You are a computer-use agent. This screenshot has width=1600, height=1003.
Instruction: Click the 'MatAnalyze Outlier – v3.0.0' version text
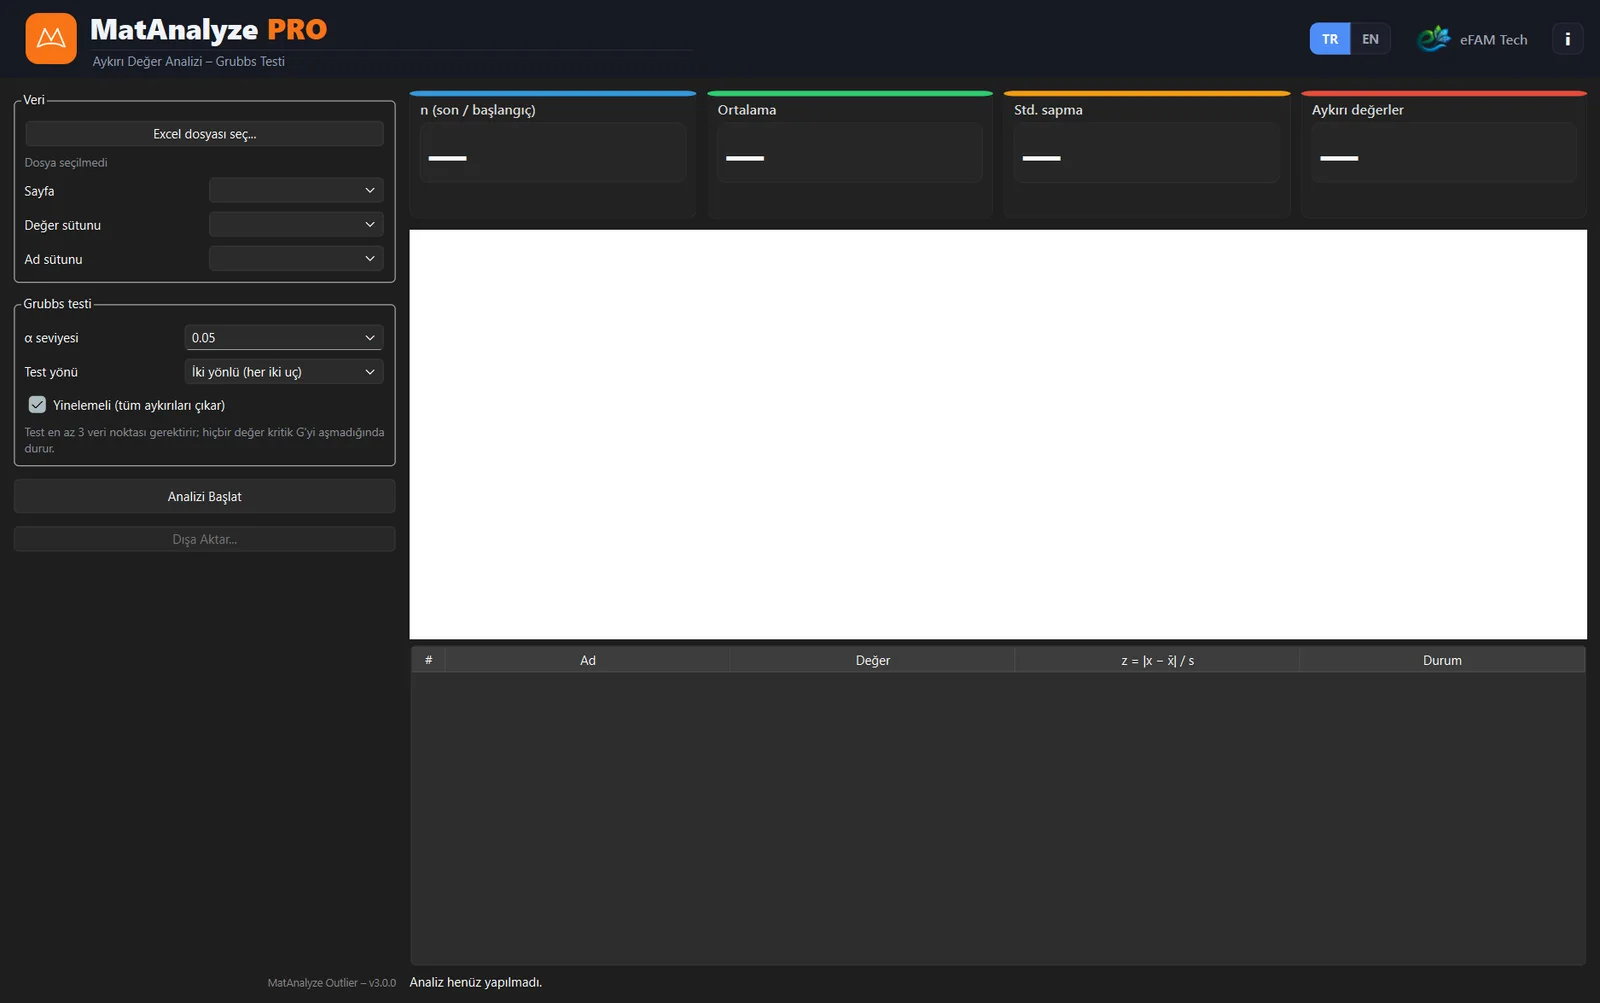click(x=332, y=983)
